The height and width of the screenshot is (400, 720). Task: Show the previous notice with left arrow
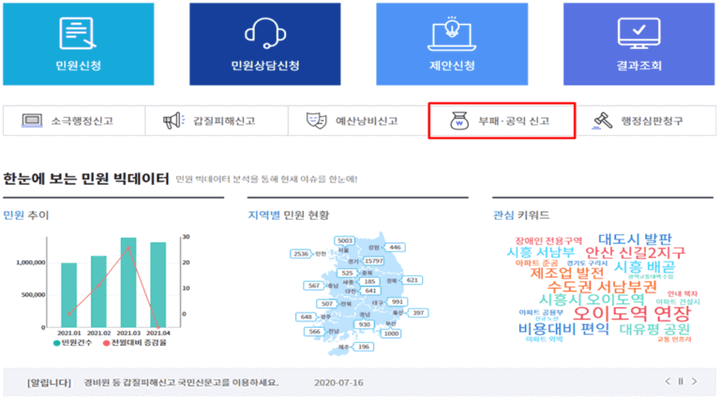tap(668, 381)
